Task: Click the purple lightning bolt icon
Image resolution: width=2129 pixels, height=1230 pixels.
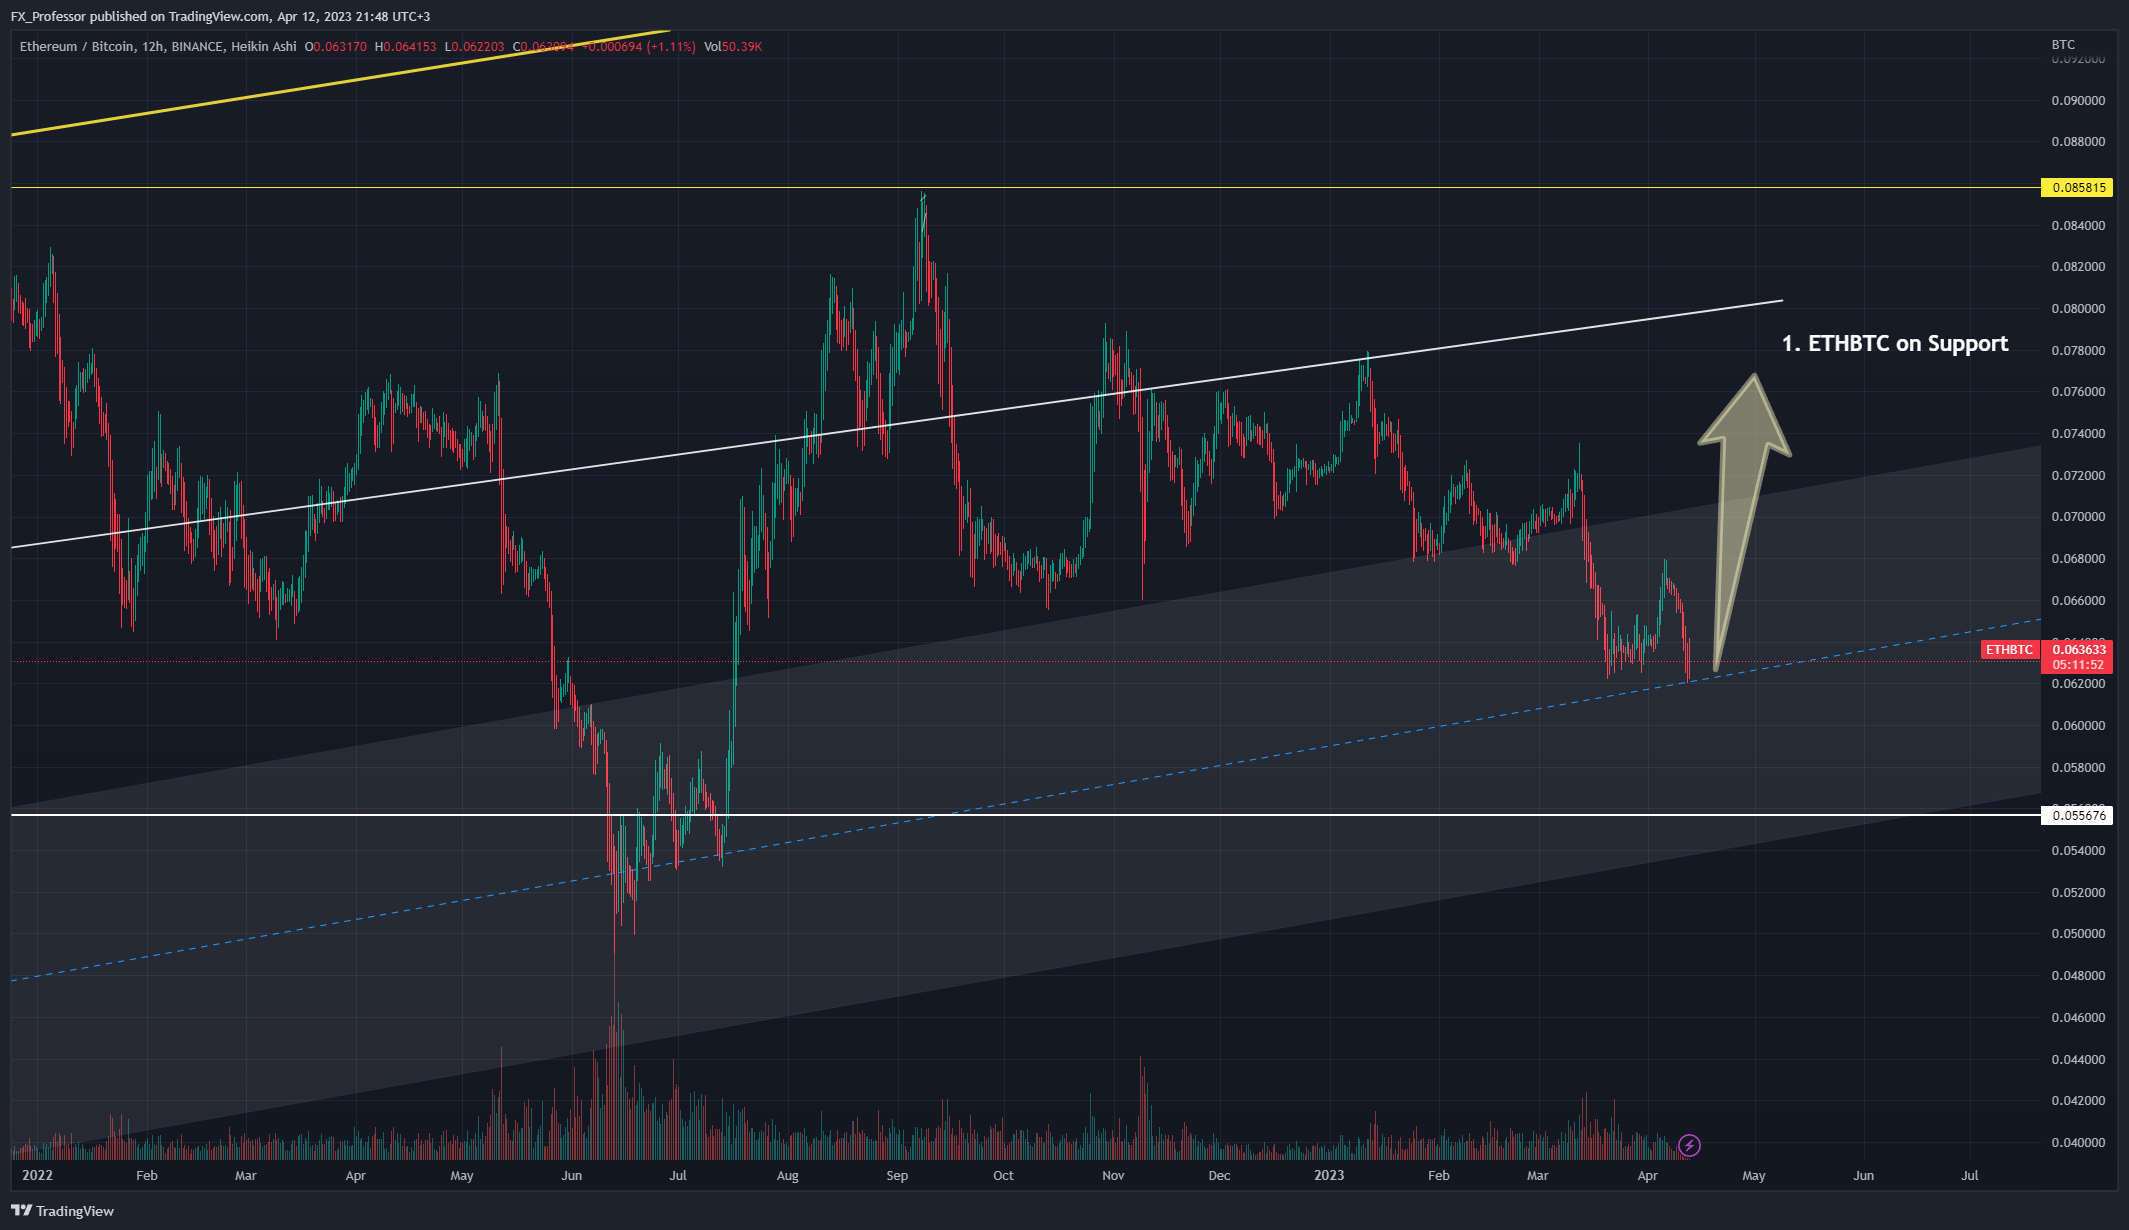Action: (1689, 1145)
